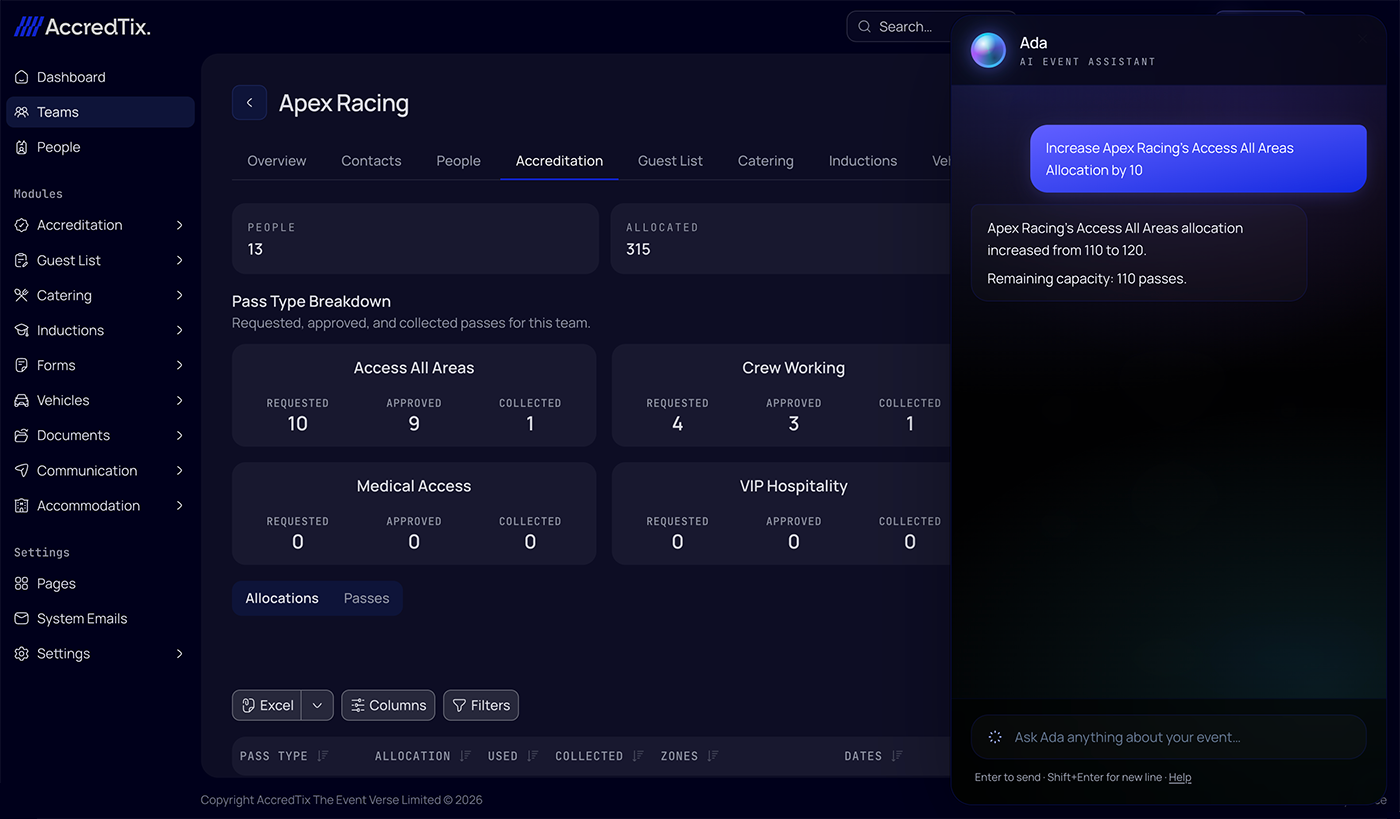1400x819 pixels.
Task: Click the Allocated 315 stat card
Action: [x=781, y=239]
